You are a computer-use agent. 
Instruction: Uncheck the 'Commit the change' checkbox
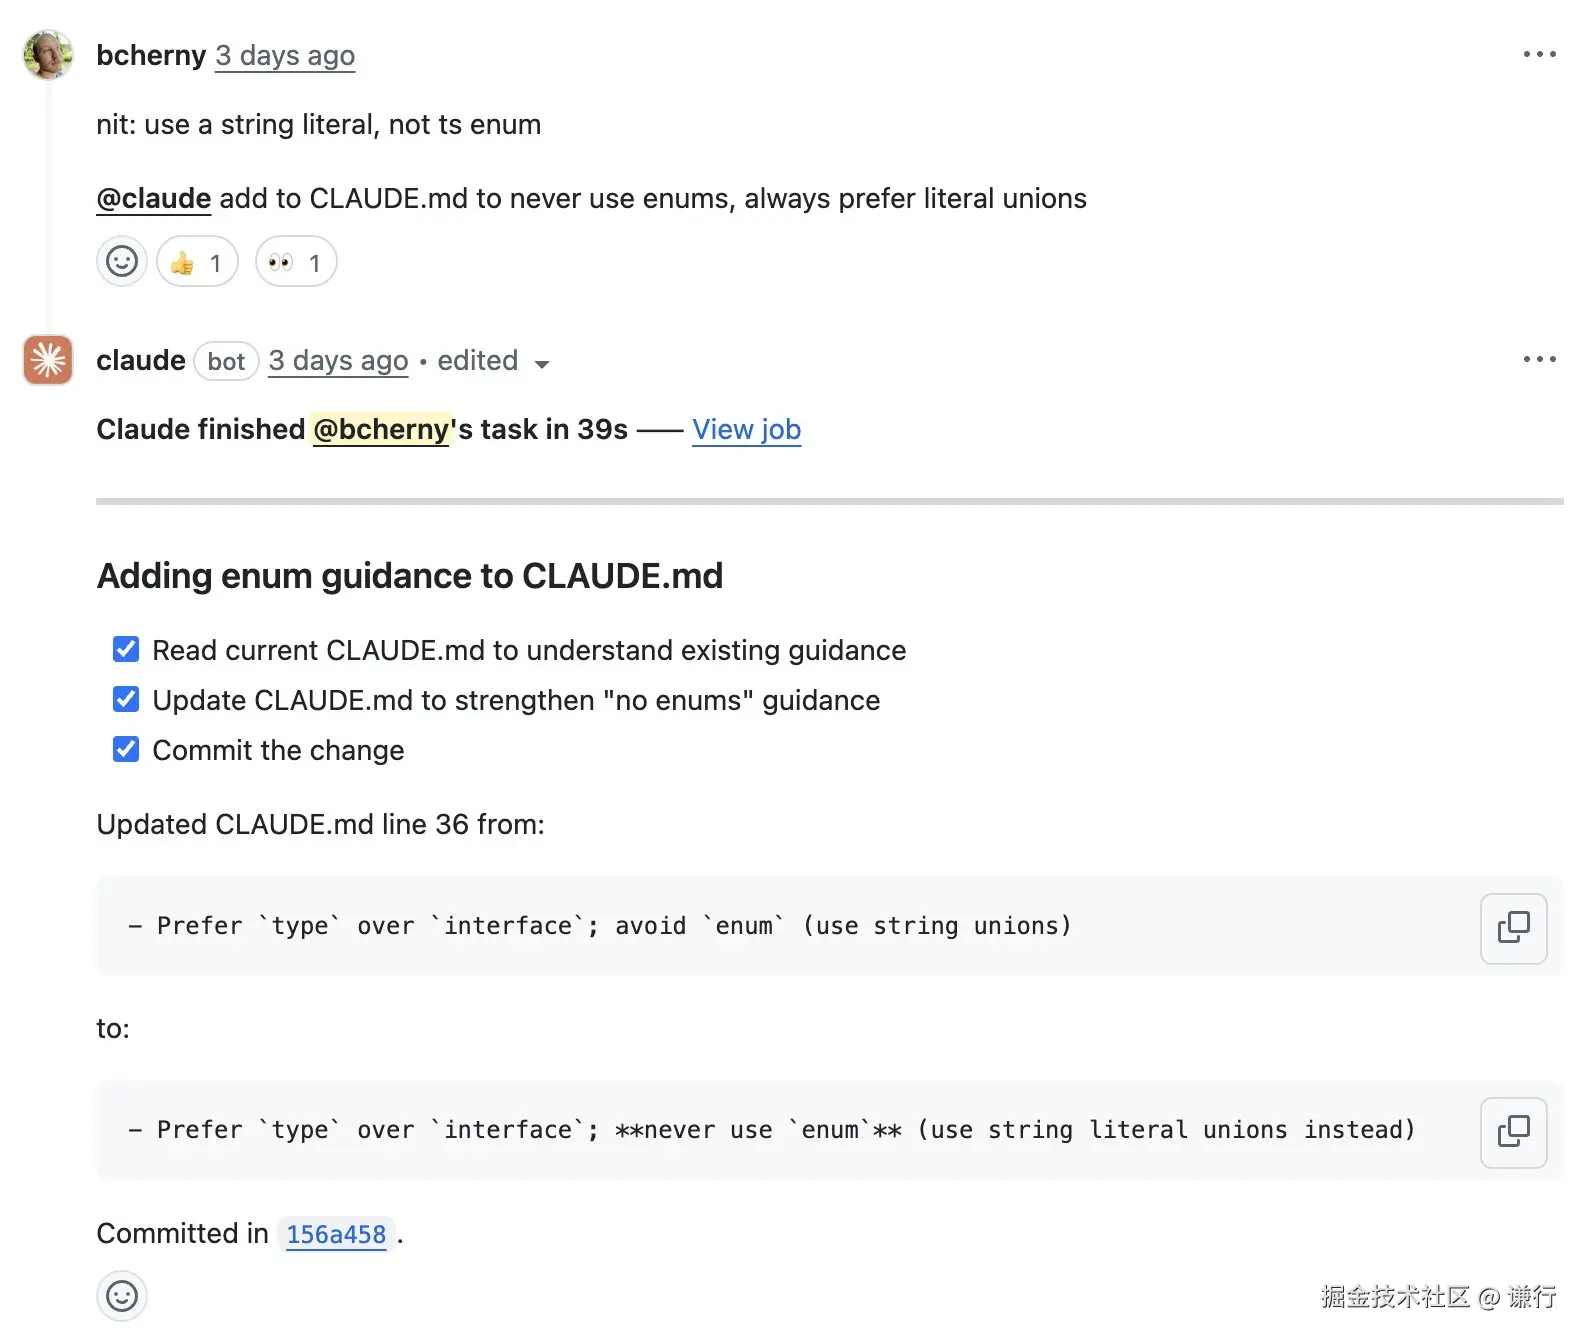(x=126, y=750)
